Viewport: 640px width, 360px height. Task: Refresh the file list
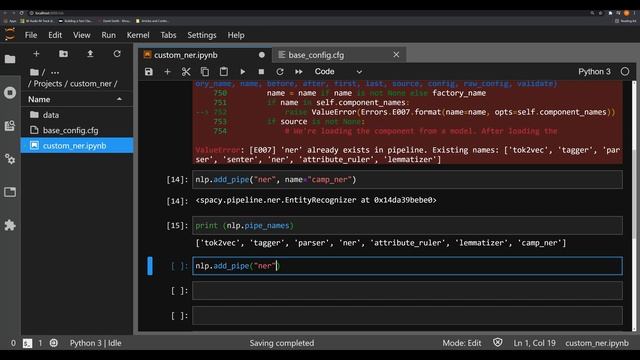(117, 54)
